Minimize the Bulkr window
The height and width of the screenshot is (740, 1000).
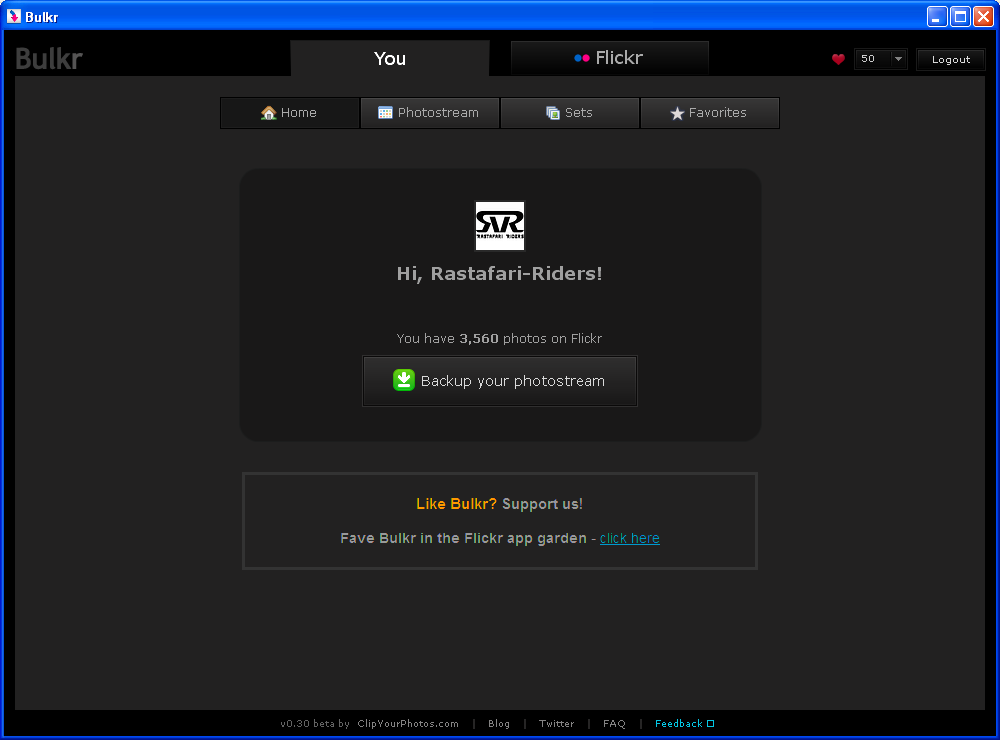point(937,17)
